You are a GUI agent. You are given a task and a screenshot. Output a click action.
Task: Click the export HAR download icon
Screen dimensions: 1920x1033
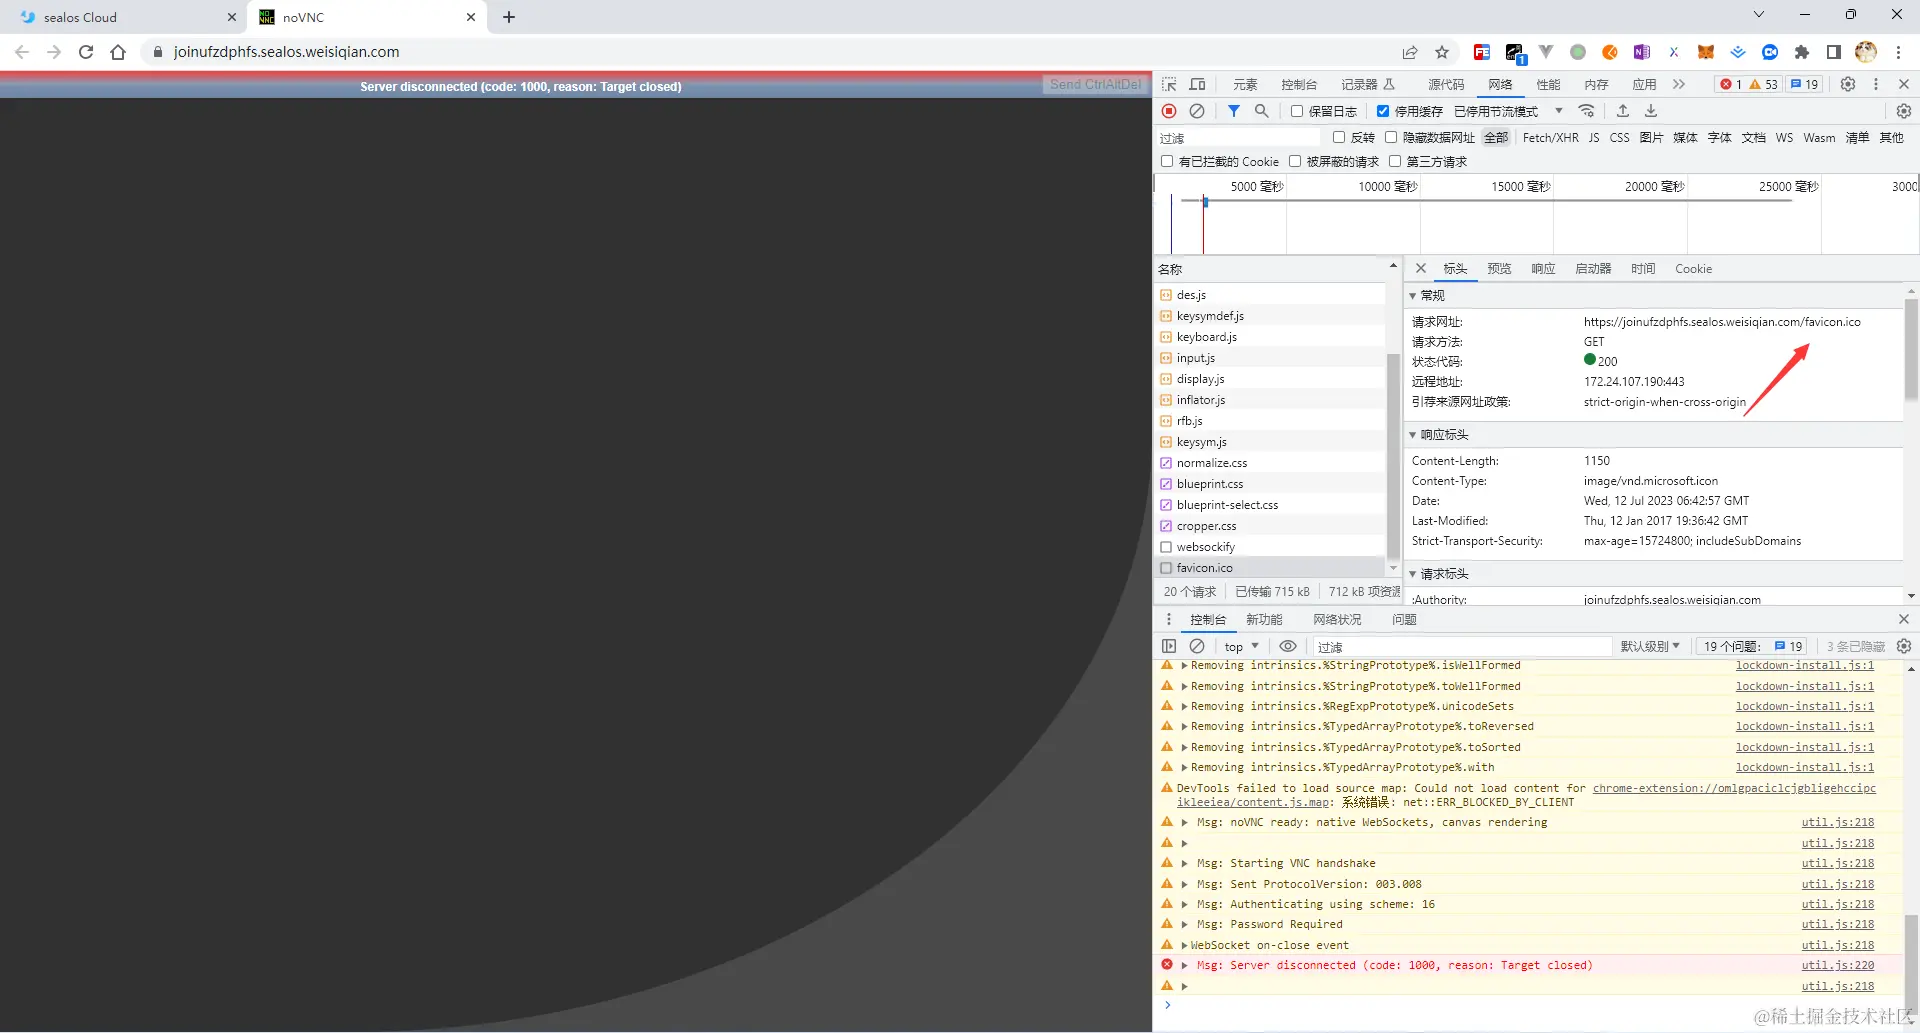coord(1651,111)
